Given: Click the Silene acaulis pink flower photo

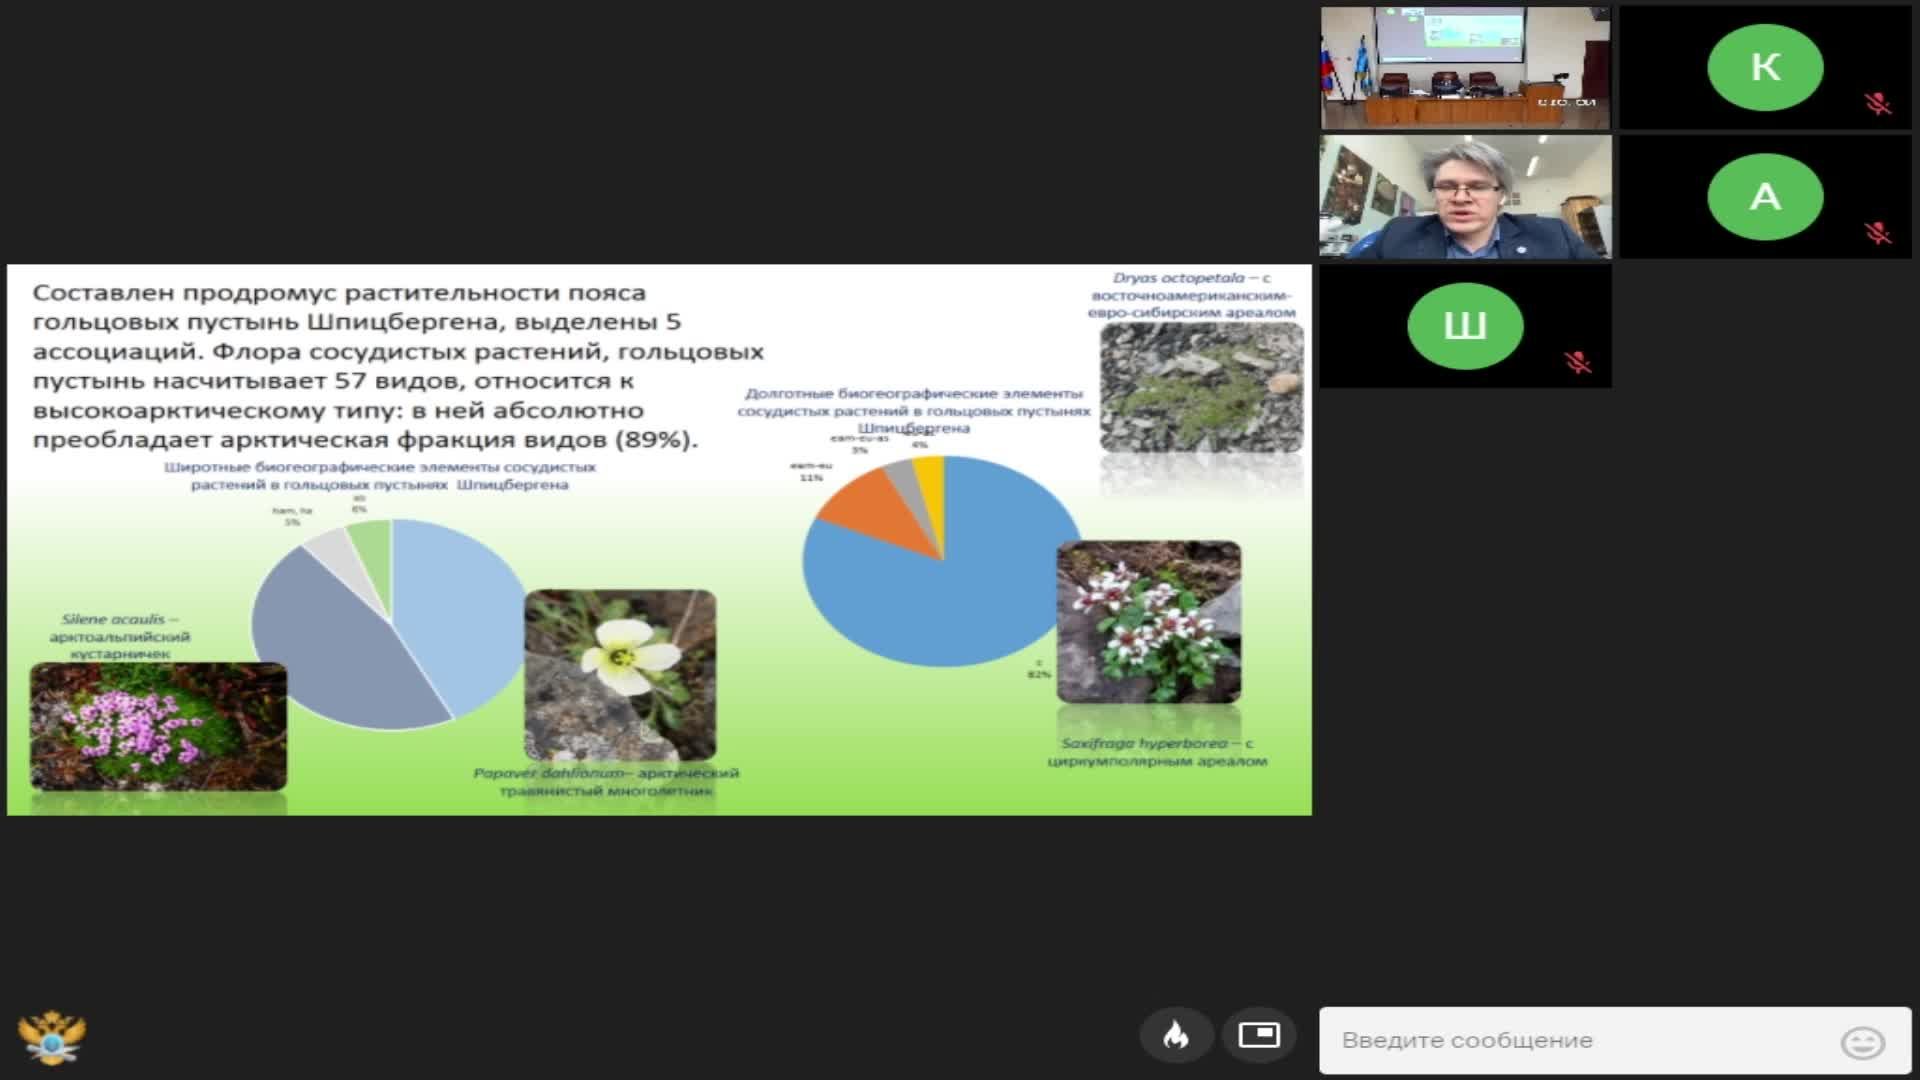Looking at the screenshot, I should pos(158,726).
